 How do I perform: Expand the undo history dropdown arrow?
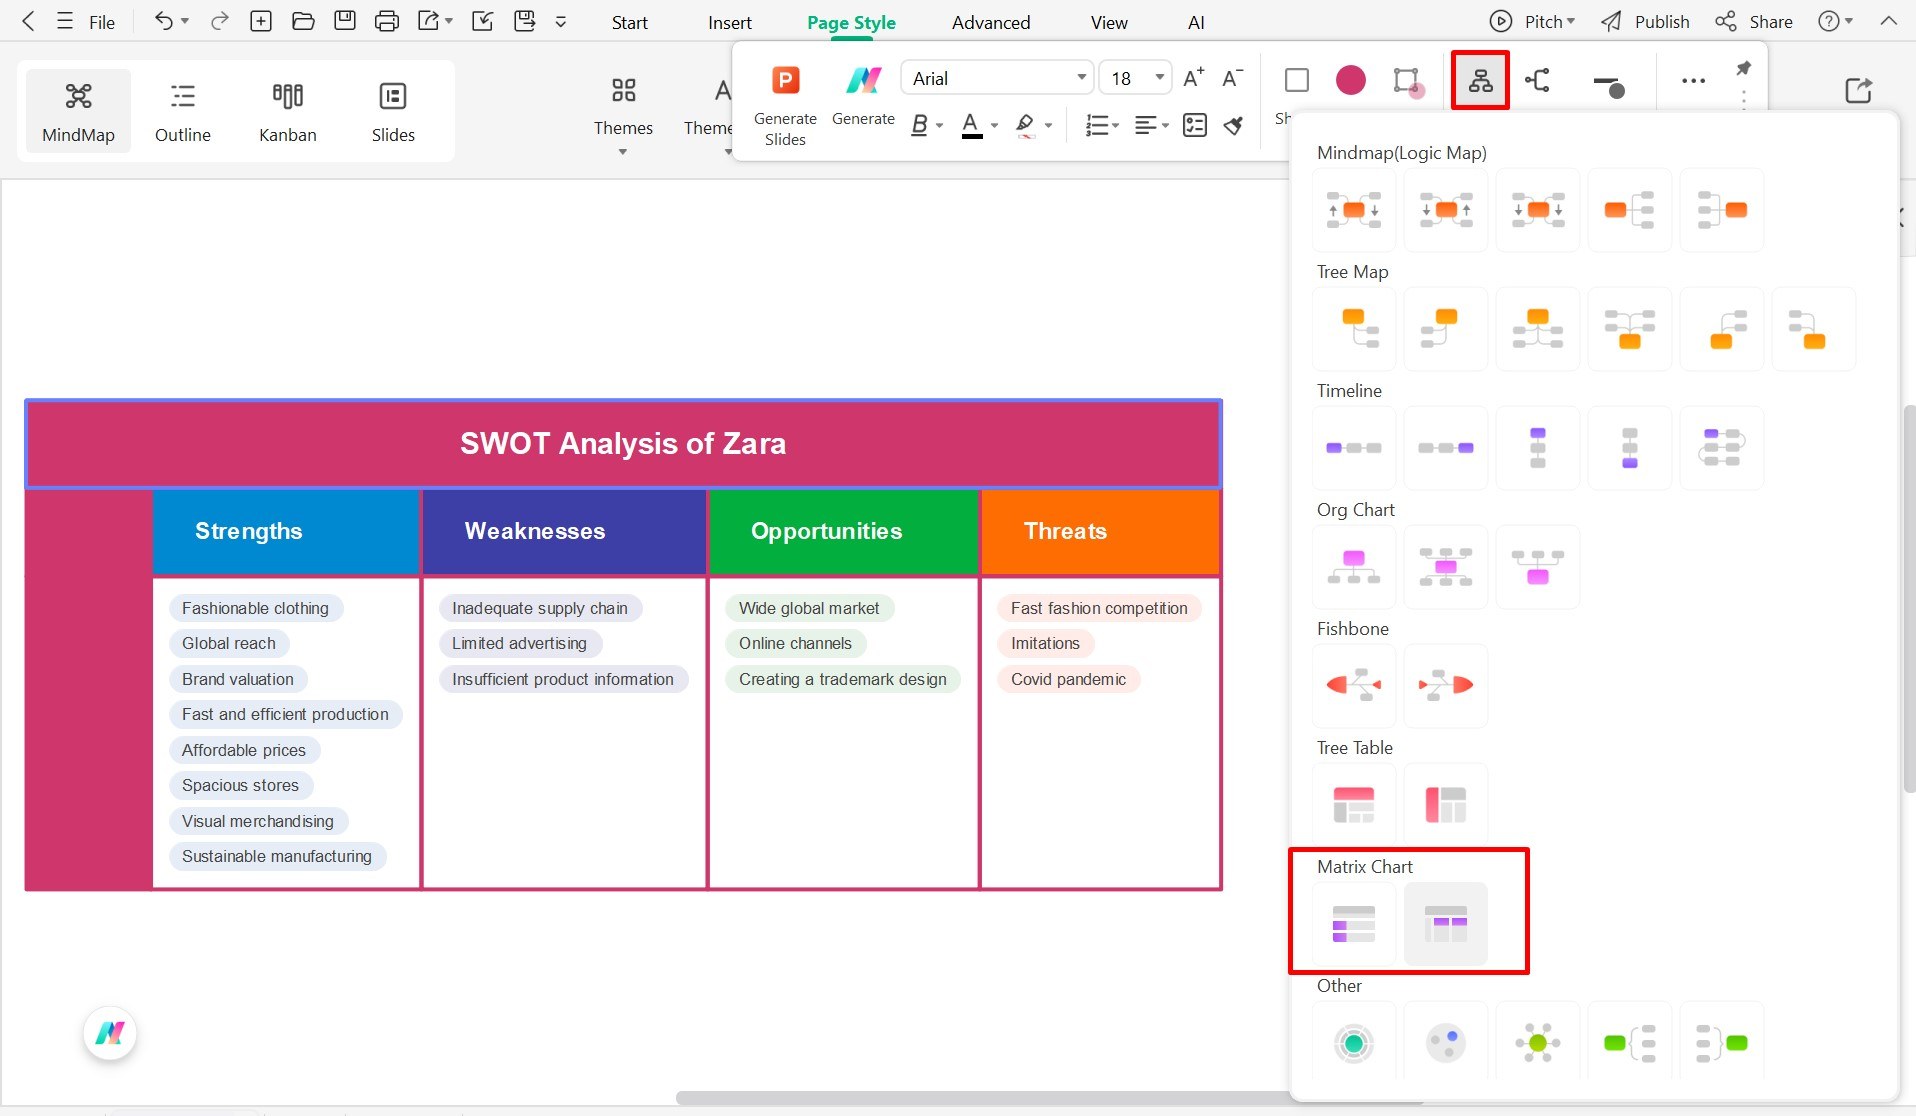(185, 21)
